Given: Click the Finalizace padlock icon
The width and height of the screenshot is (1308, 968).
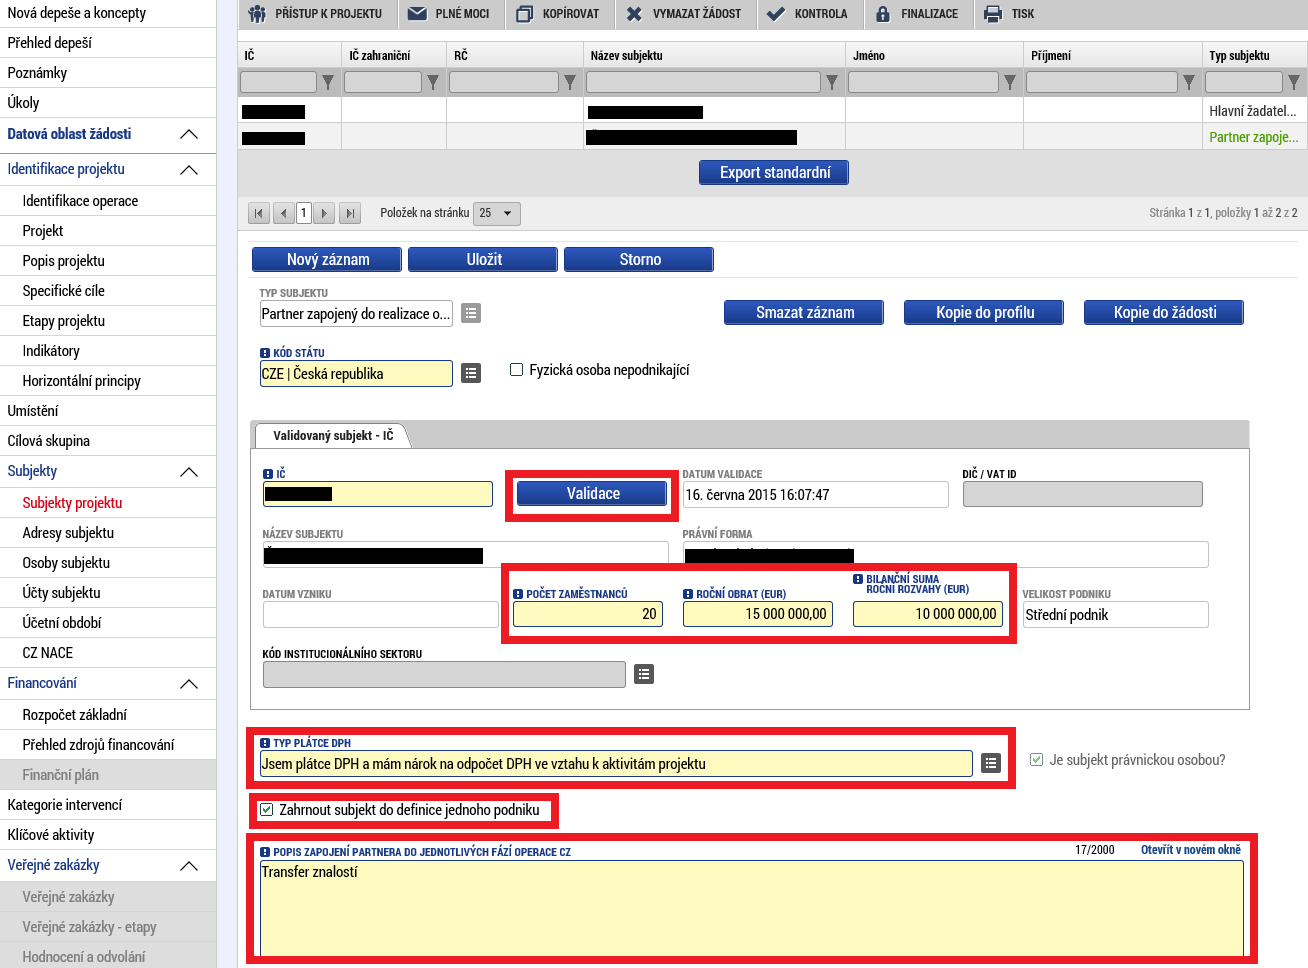Looking at the screenshot, I should [x=883, y=14].
